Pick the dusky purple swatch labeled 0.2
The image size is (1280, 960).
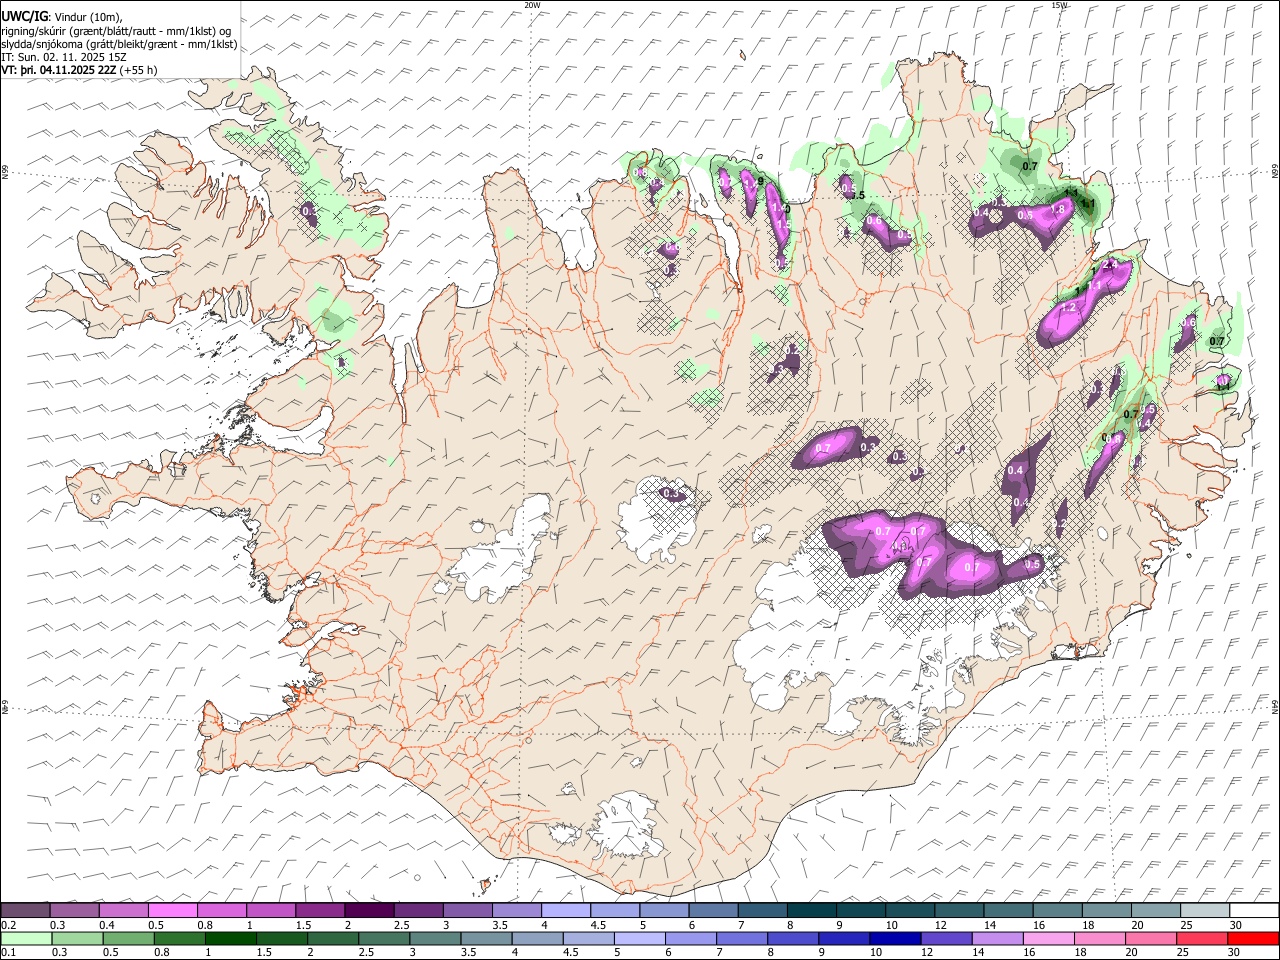pyautogui.click(x=26, y=910)
